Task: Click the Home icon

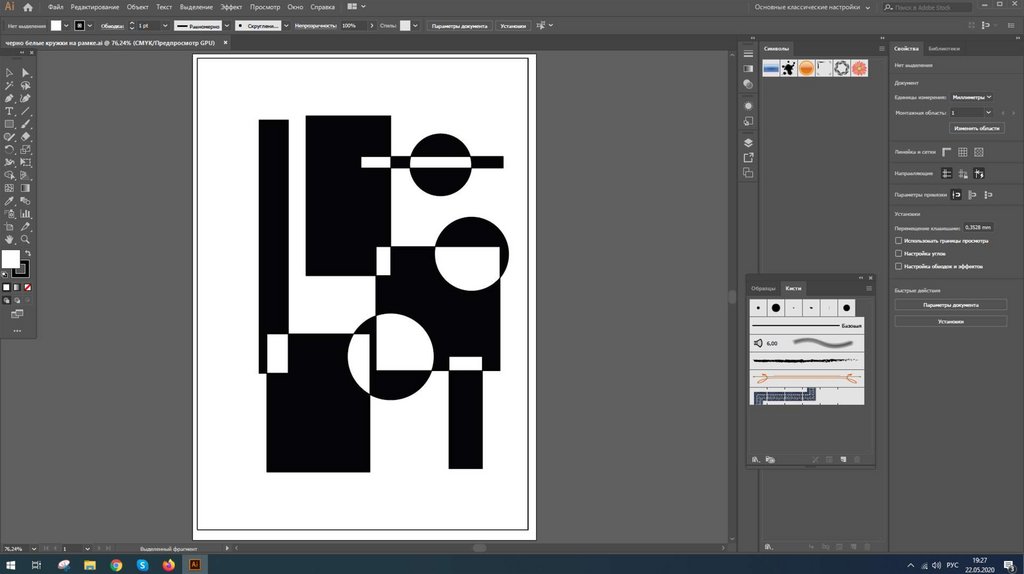Action: tap(28, 7)
